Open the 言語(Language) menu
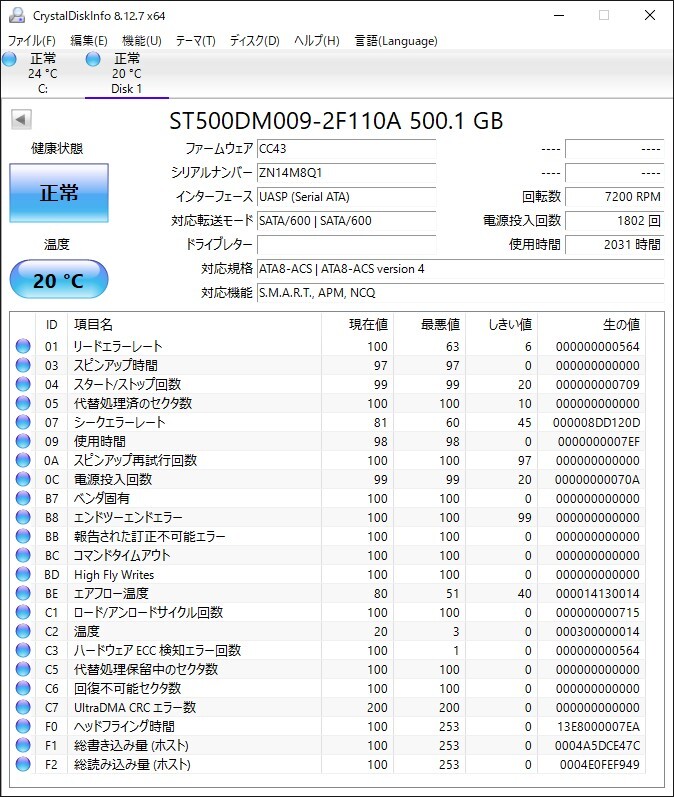 (x=396, y=41)
